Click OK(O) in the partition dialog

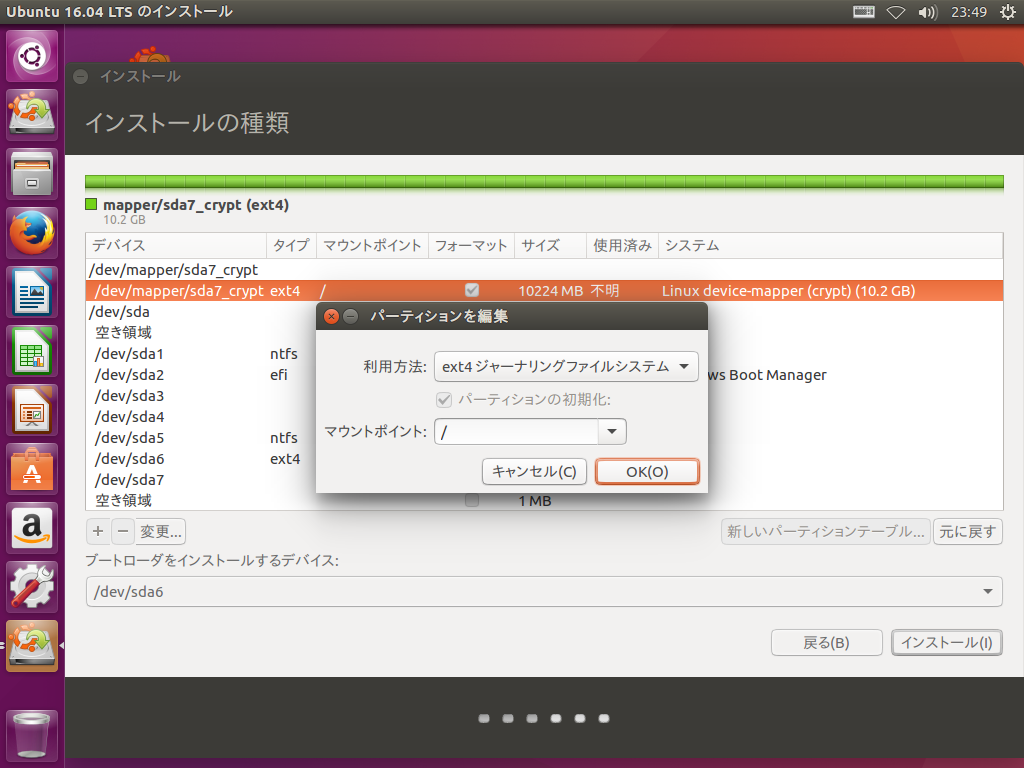point(647,472)
